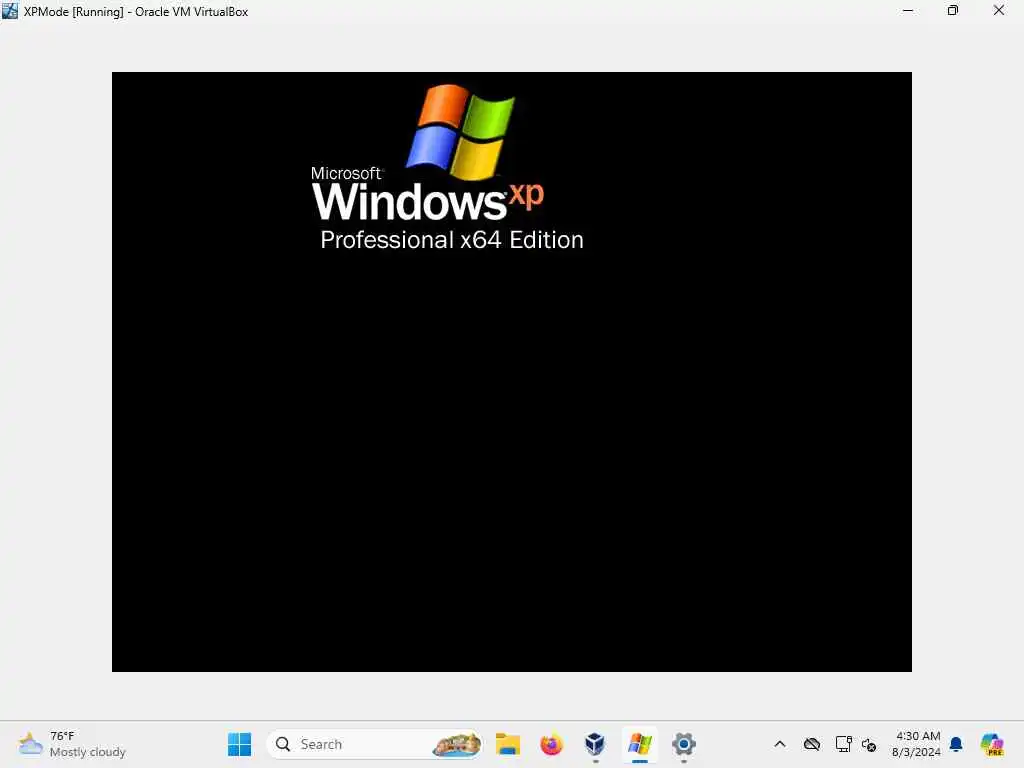The image size is (1024, 768).
Task: Open the notifications bell icon
Action: [956, 744]
